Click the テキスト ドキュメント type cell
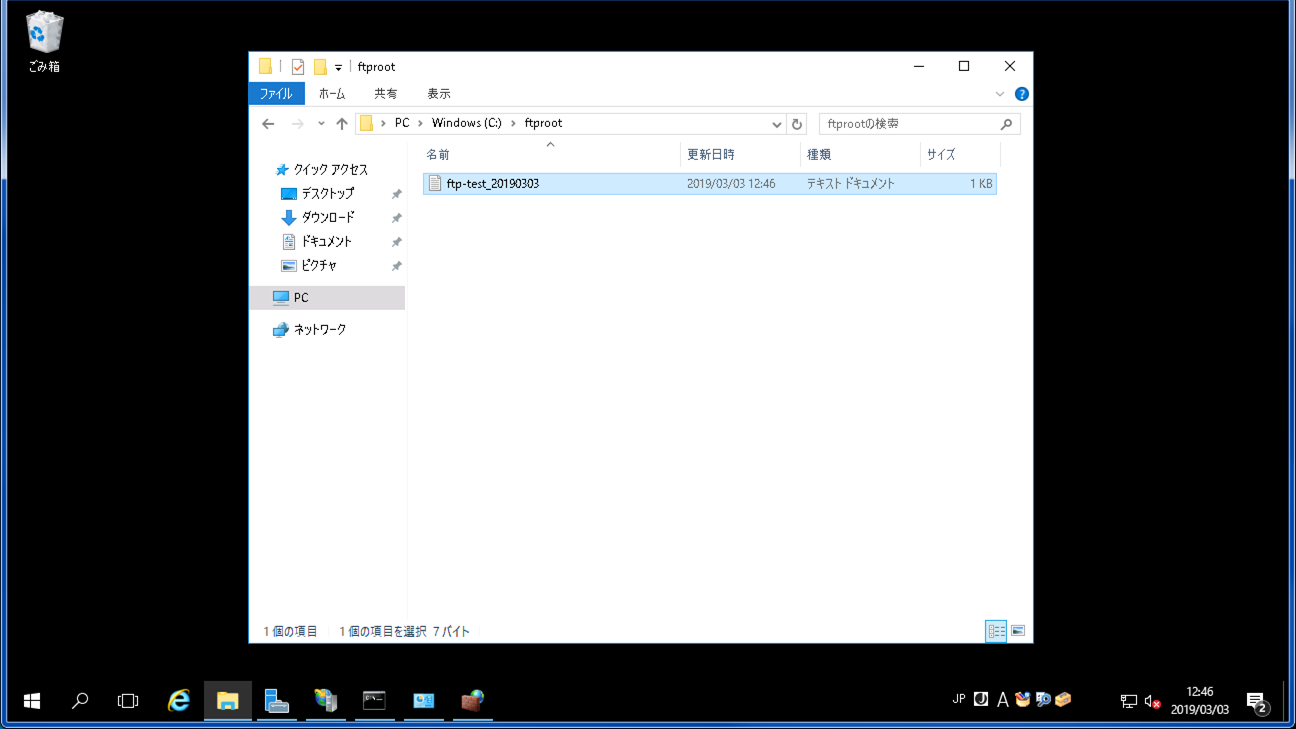 coord(851,184)
